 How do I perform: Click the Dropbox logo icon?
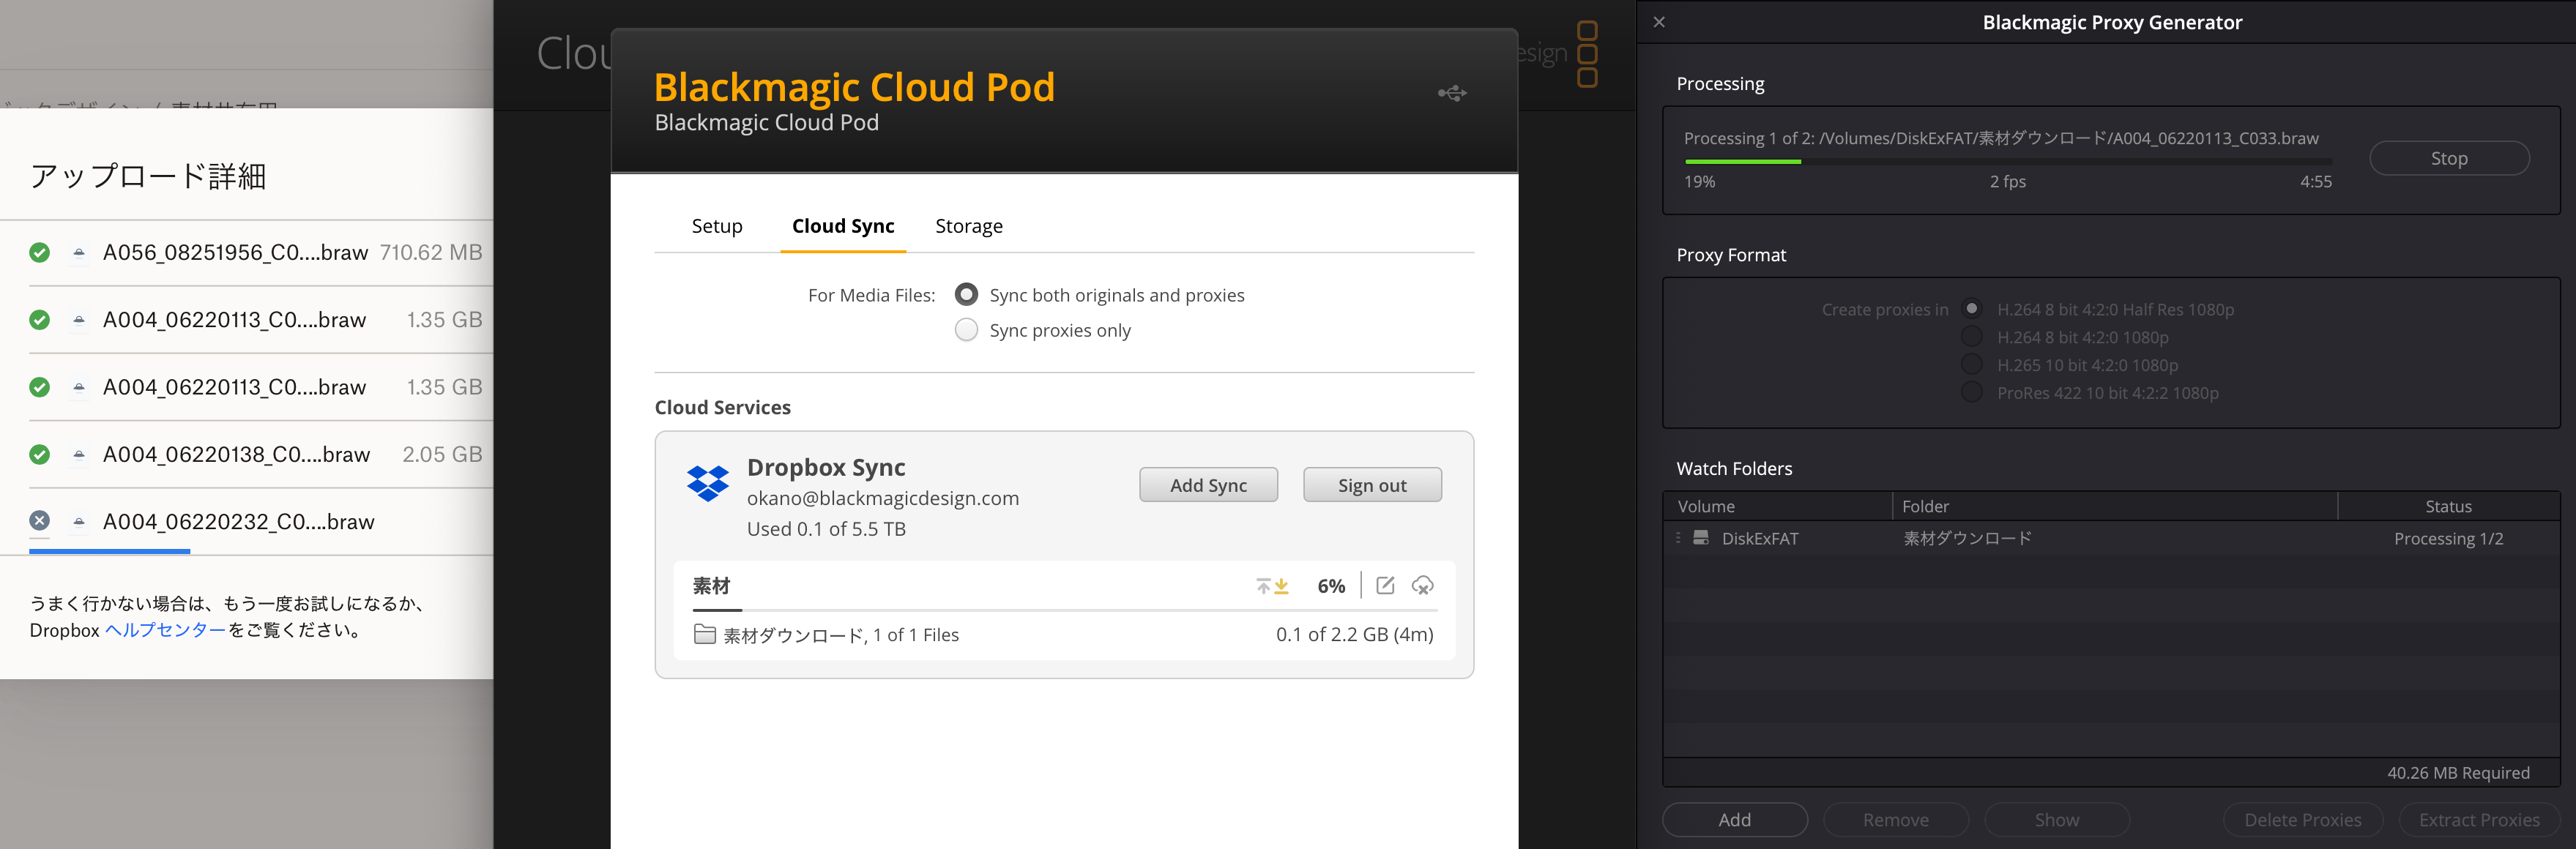click(x=707, y=484)
